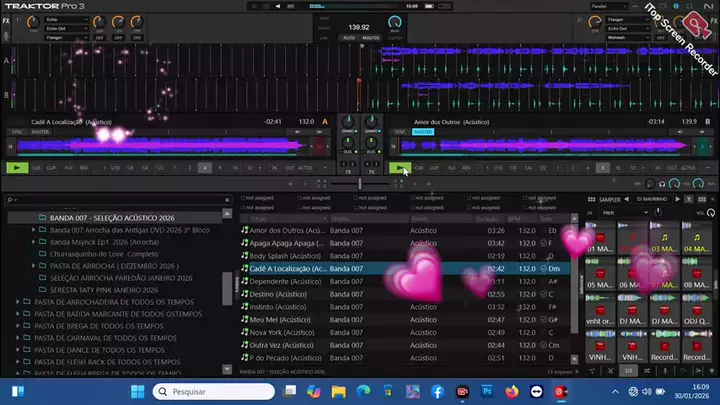Clear the browser search with X icon
This screenshot has height=405, width=720.
(227, 200)
